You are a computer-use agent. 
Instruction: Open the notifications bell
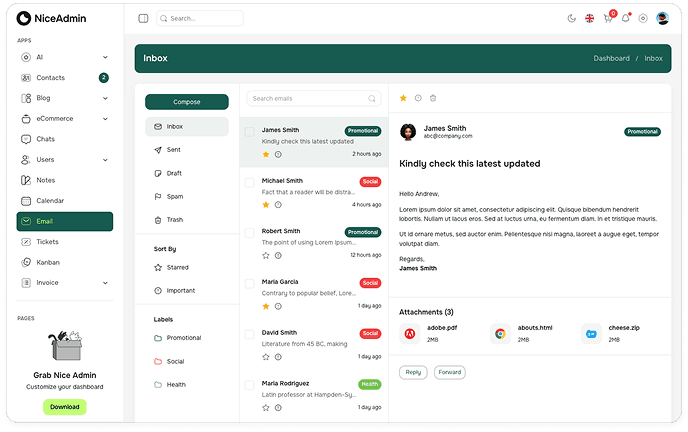point(626,18)
